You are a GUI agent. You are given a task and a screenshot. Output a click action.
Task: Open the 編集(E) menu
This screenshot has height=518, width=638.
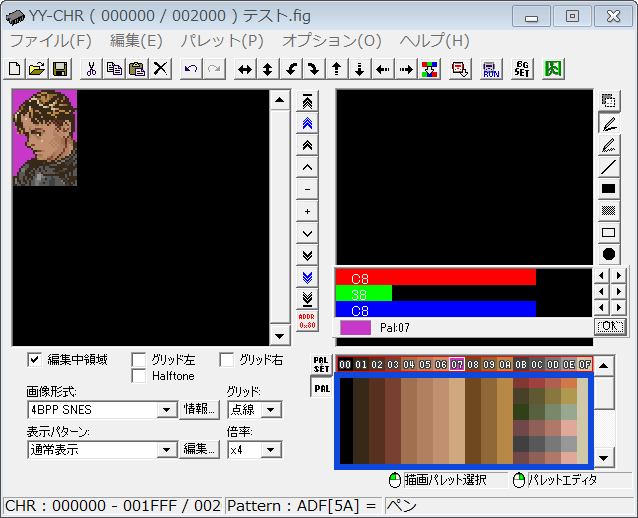[x=136, y=41]
